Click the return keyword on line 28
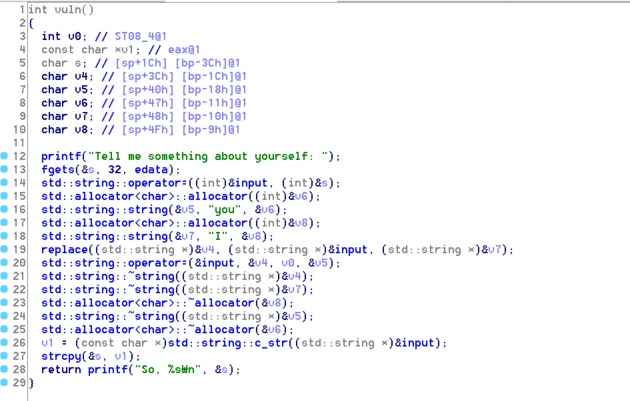 [x=61, y=369]
